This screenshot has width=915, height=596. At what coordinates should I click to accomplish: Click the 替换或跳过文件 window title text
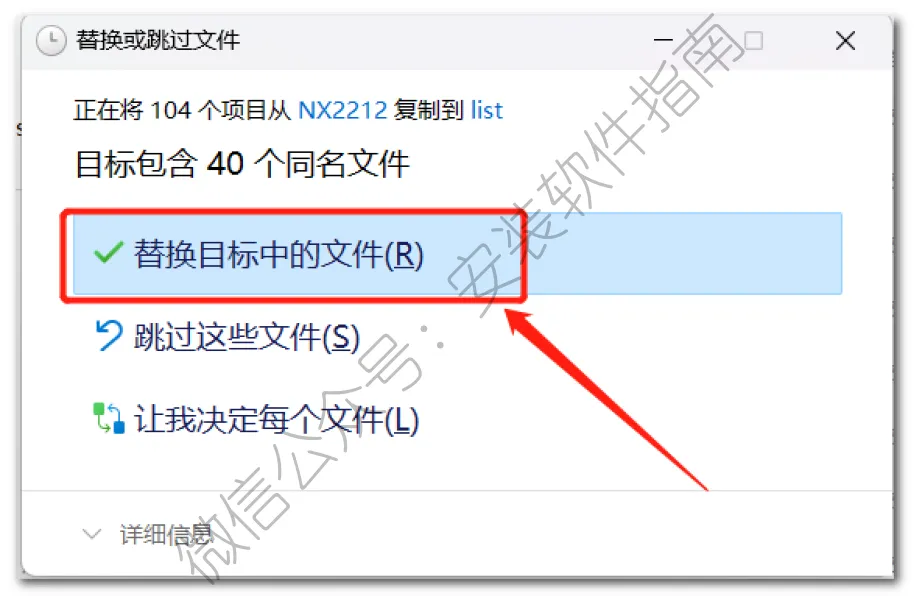(158, 40)
